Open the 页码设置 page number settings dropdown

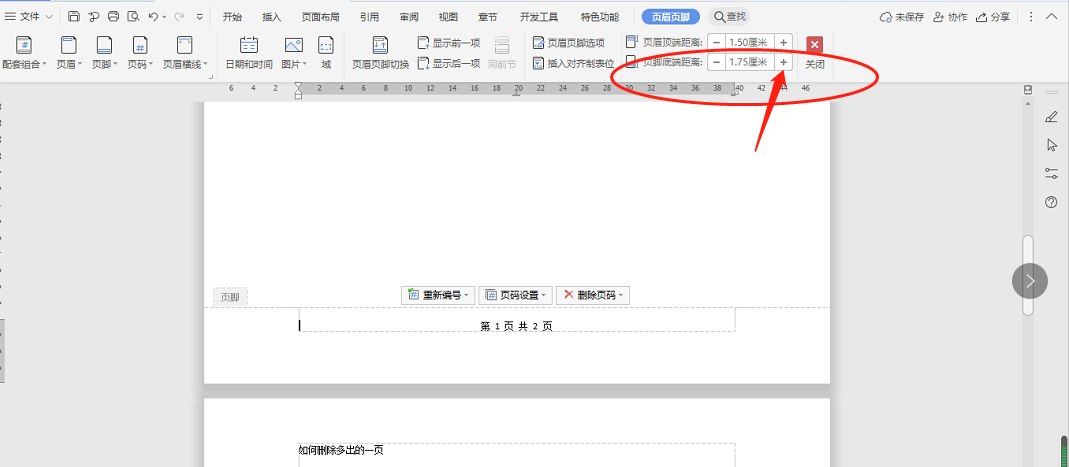tap(515, 295)
